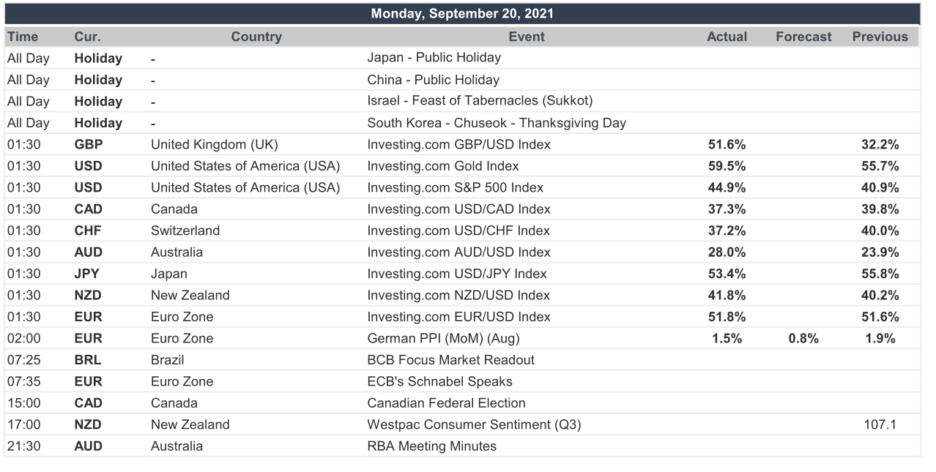This screenshot has height=472, width=936.
Task: Click the Actual column header
Action: [726, 36]
